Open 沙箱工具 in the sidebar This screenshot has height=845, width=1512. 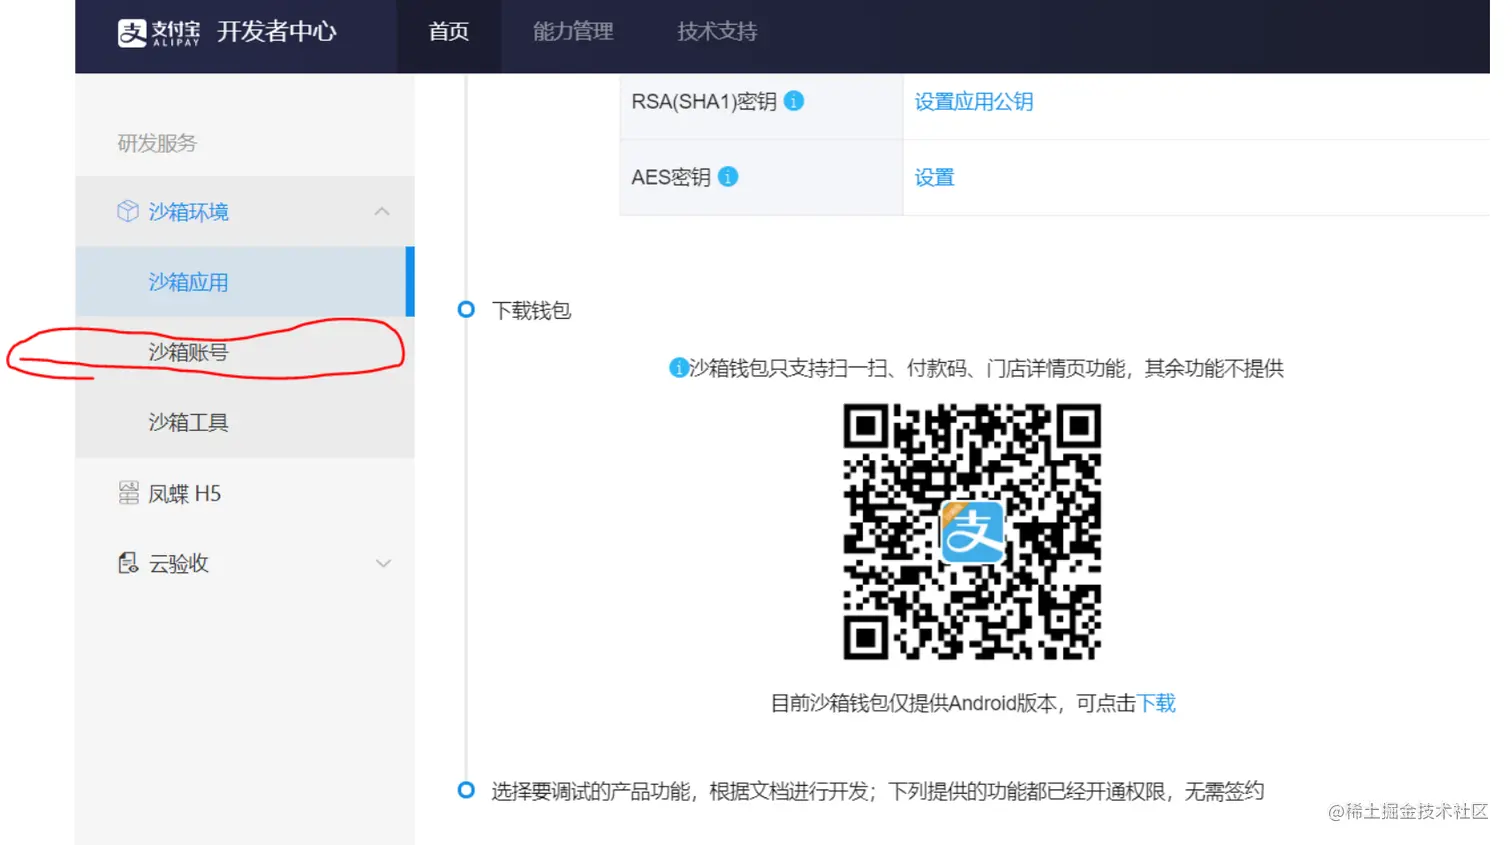click(x=245, y=422)
